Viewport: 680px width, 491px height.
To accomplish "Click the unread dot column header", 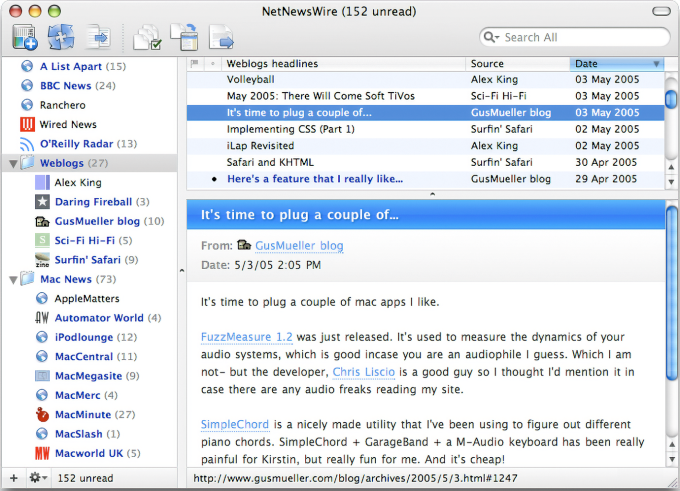I will [x=212, y=64].
